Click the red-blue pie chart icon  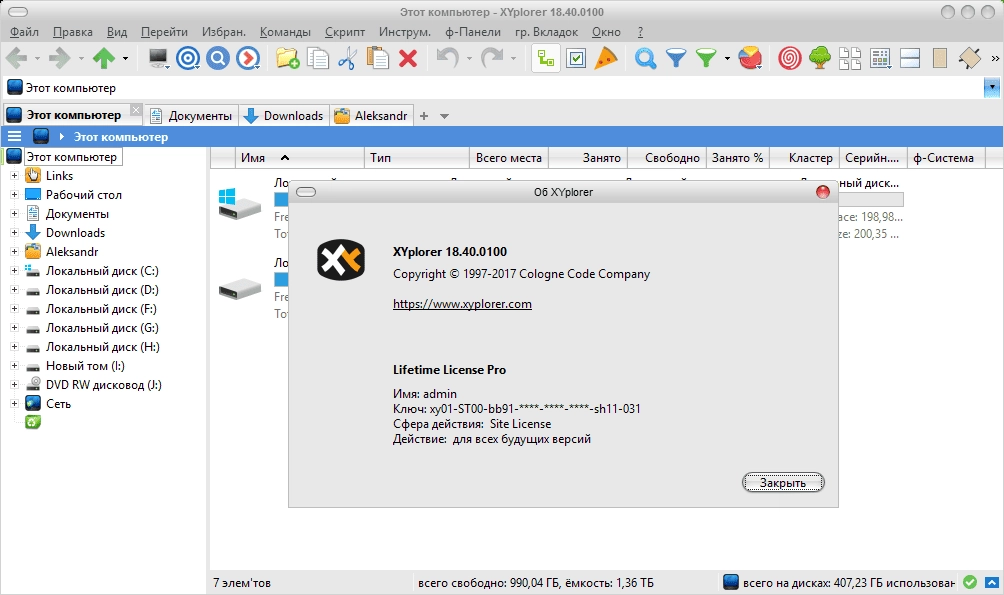pyautogui.click(x=750, y=58)
